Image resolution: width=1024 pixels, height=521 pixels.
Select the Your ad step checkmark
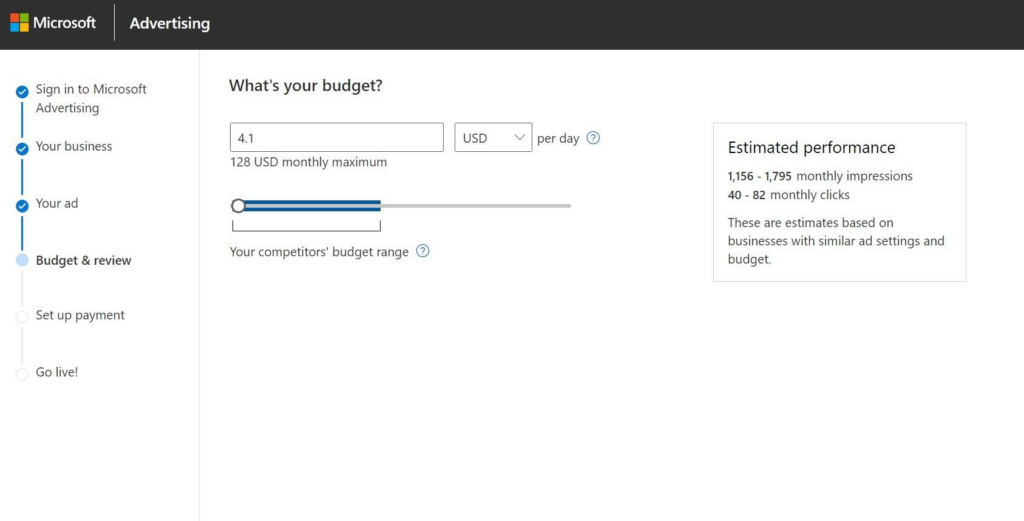click(x=22, y=206)
